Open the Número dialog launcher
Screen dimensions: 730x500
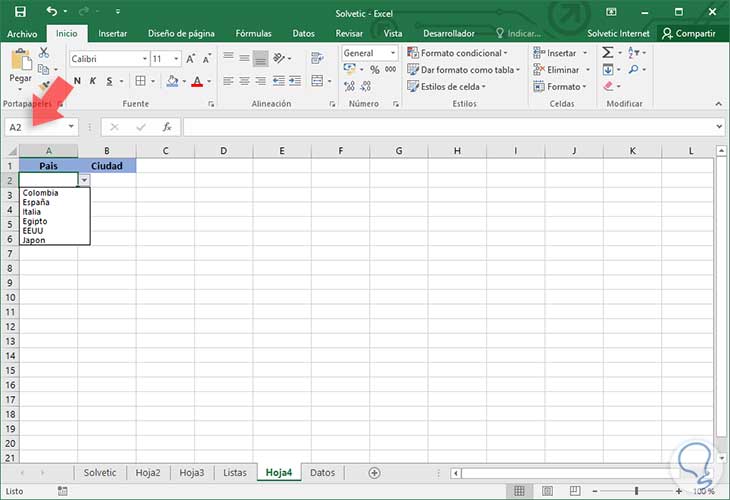pyautogui.click(x=396, y=104)
